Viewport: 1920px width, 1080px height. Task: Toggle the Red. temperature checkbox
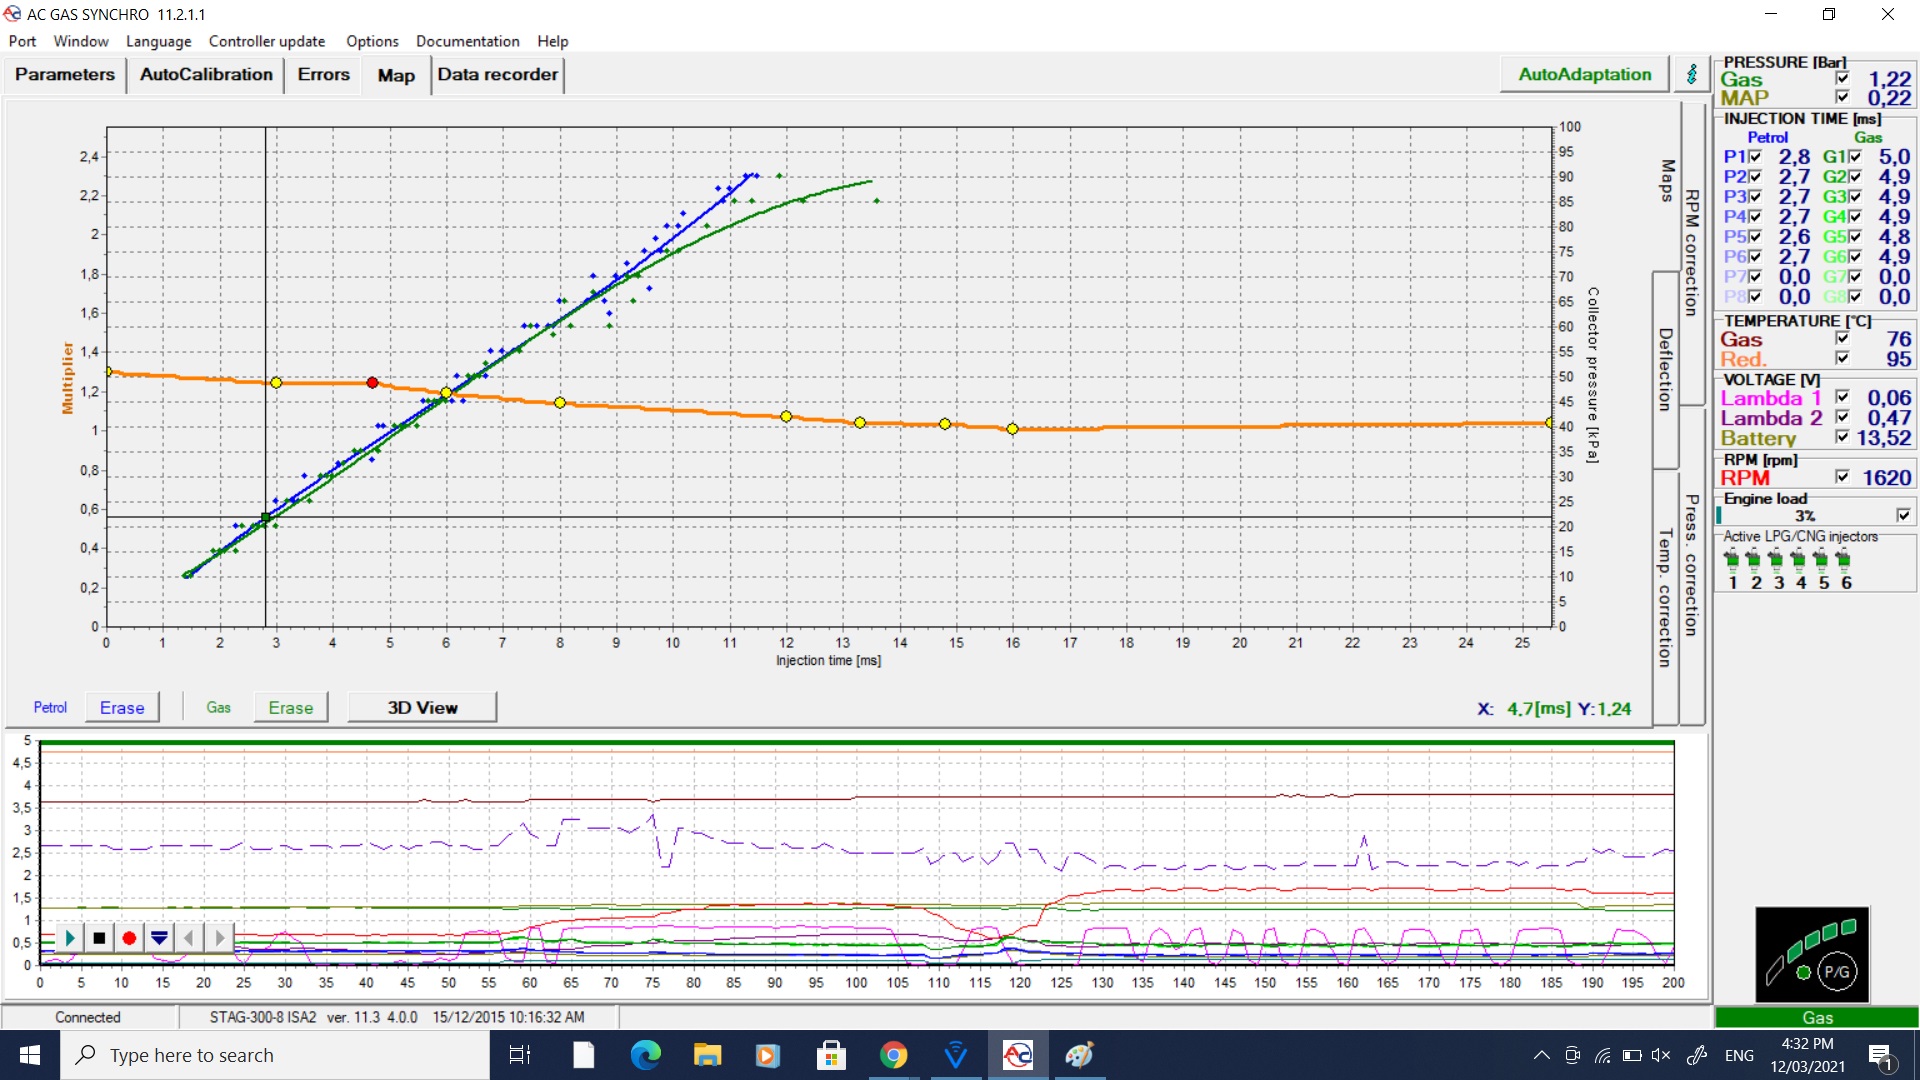pos(1842,359)
